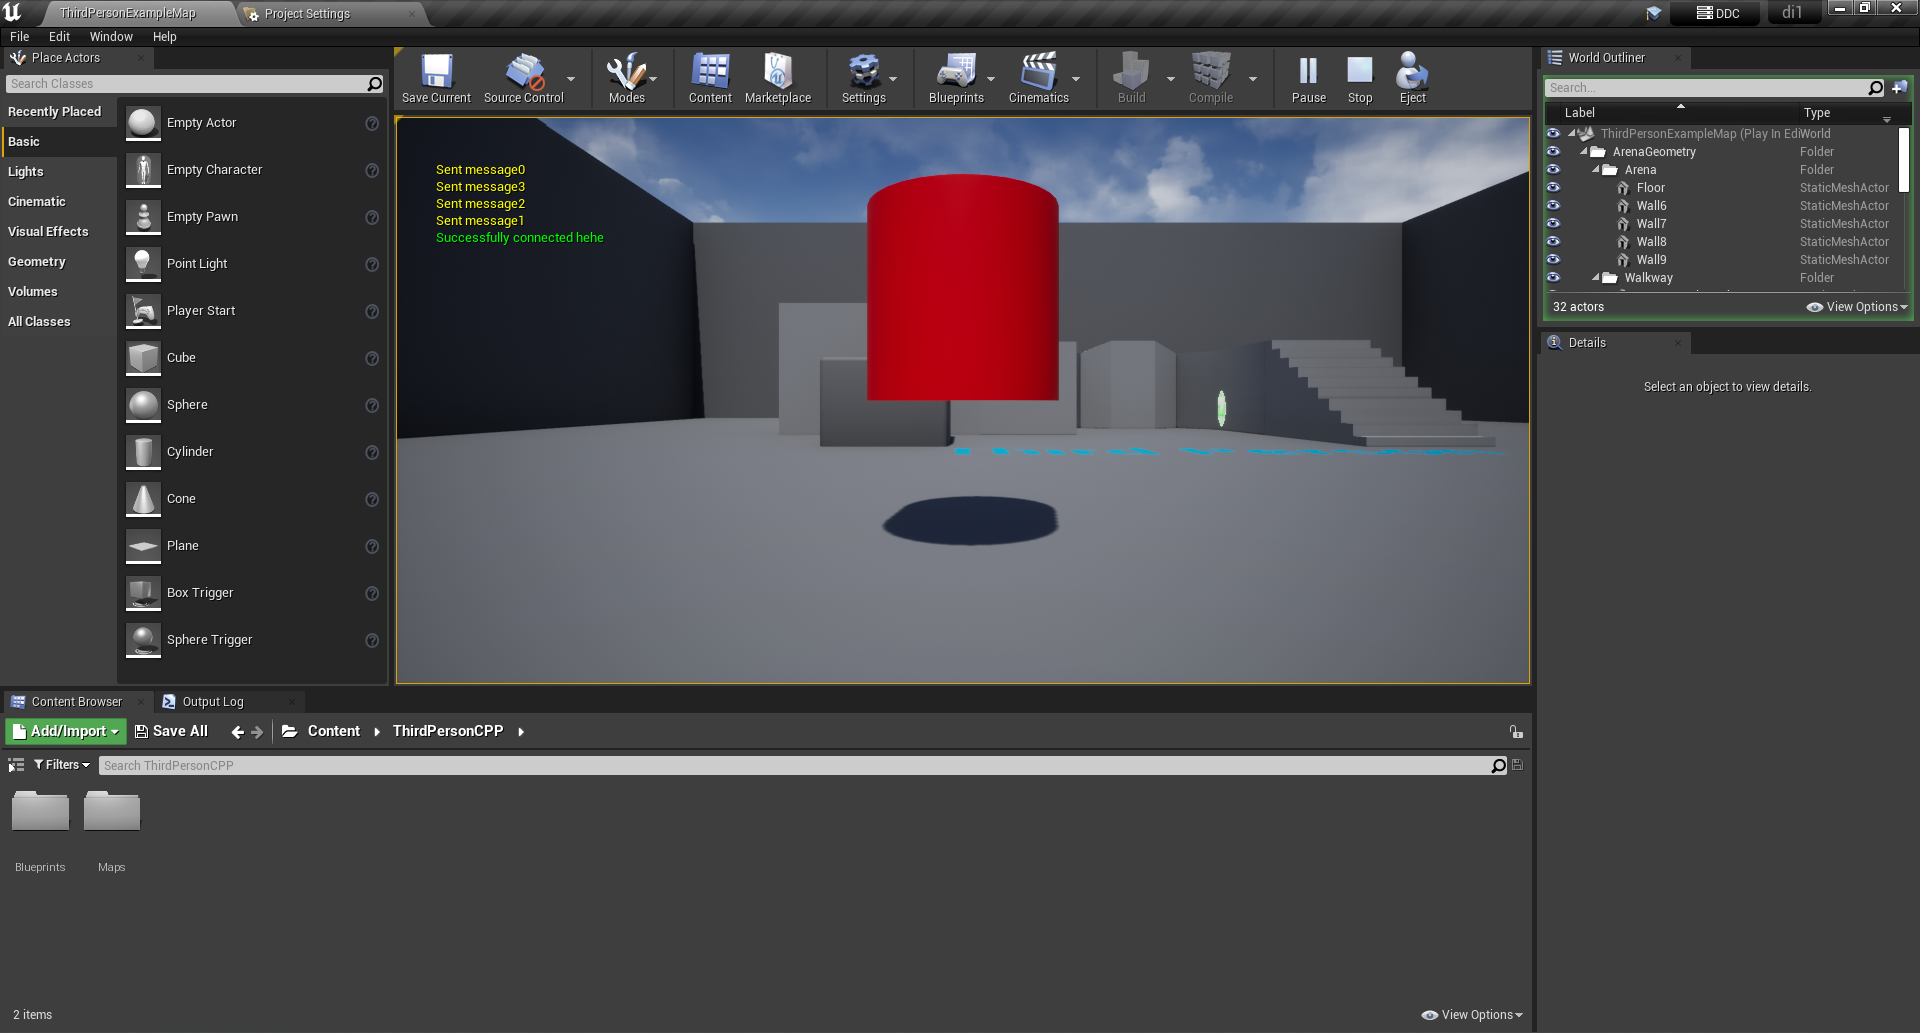Open Source Control from the toolbar
The width and height of the screenshot is (1920, 1033).
click(524, 78)
